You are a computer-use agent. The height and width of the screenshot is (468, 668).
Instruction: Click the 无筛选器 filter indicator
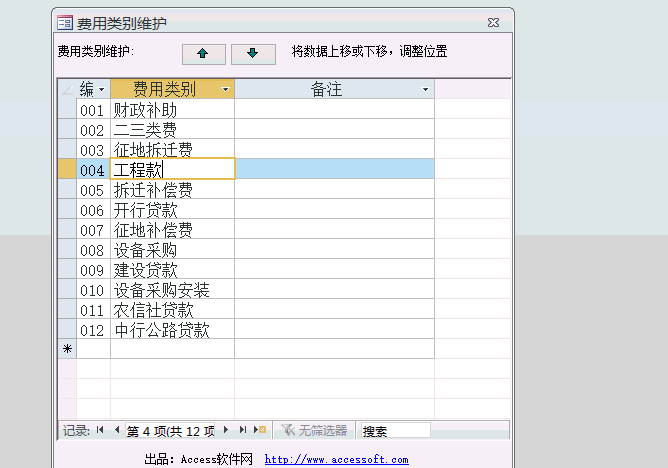point(314,430)
